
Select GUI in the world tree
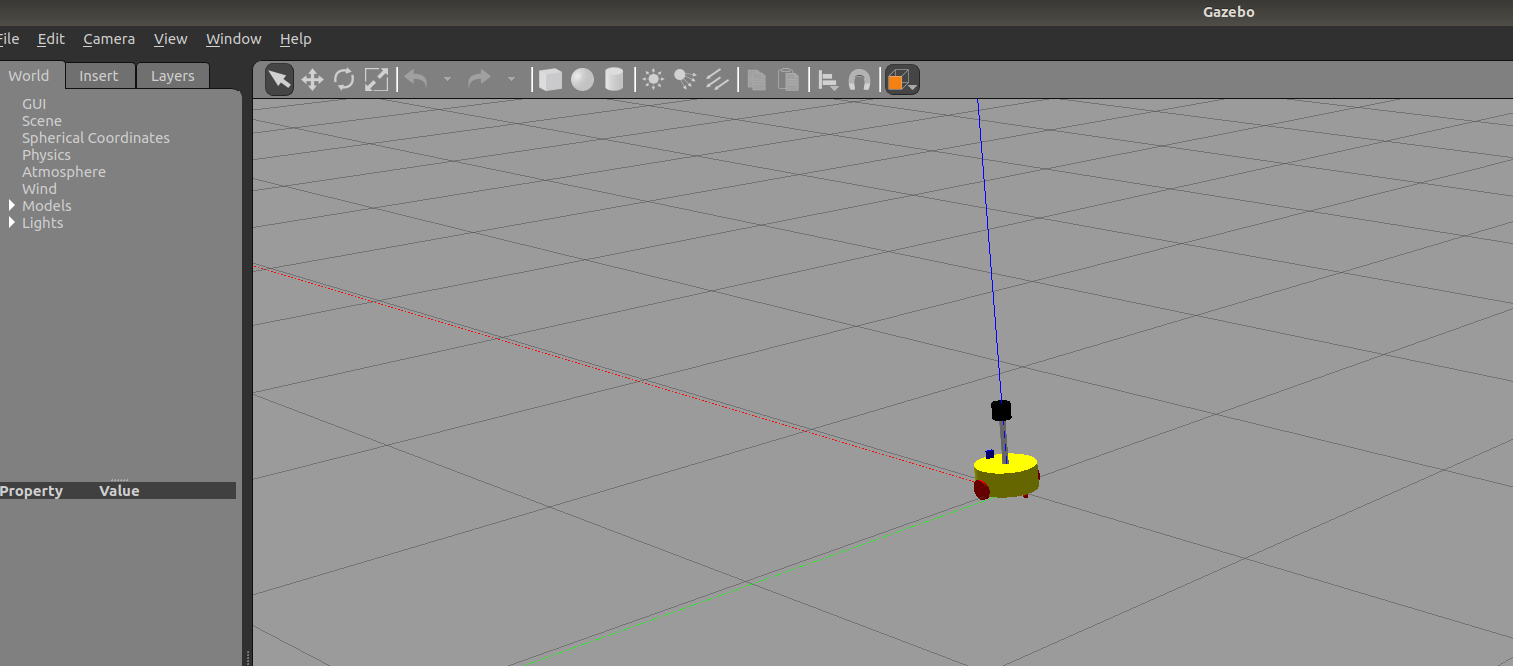pos(34,104)
